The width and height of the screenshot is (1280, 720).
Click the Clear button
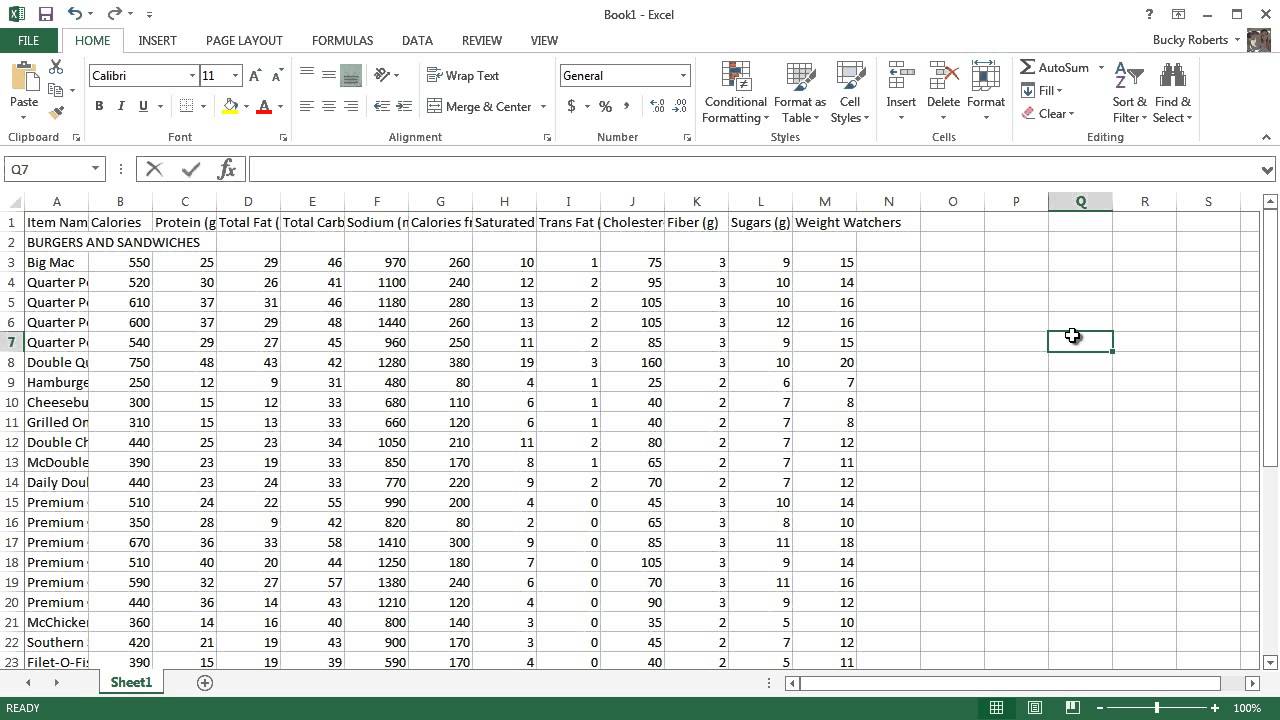[1047, 114]
